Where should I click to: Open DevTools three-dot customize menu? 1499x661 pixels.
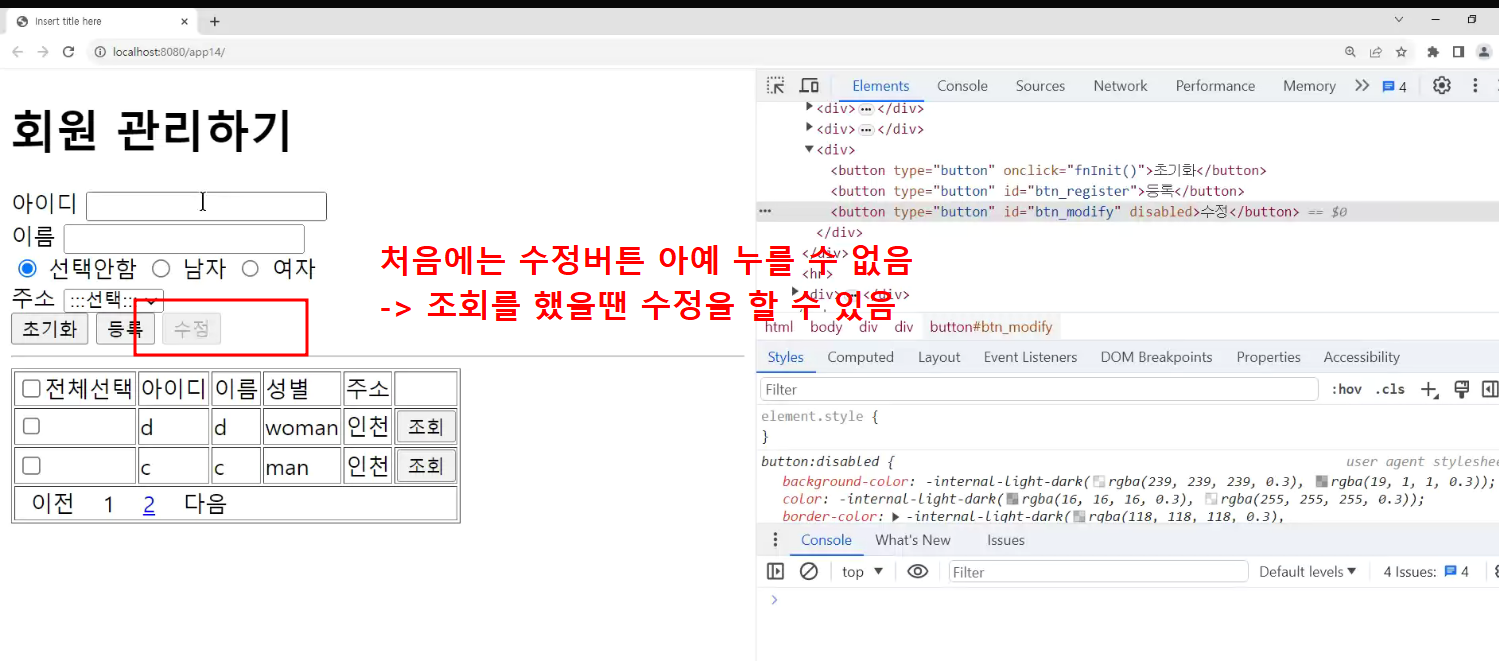click(1475, 86)
